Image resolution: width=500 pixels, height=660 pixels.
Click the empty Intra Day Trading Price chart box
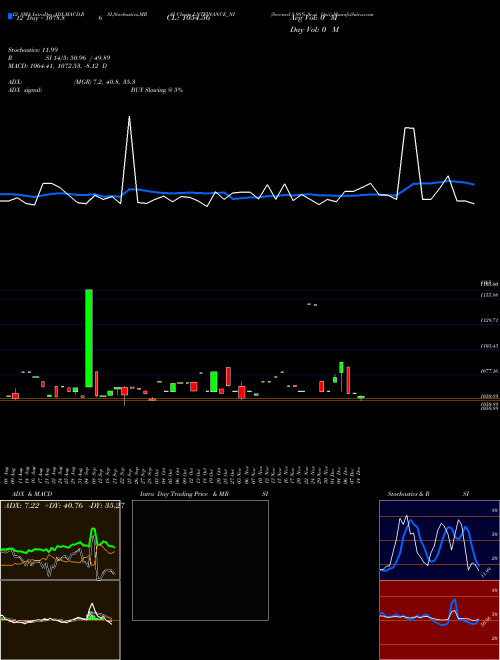200,560
